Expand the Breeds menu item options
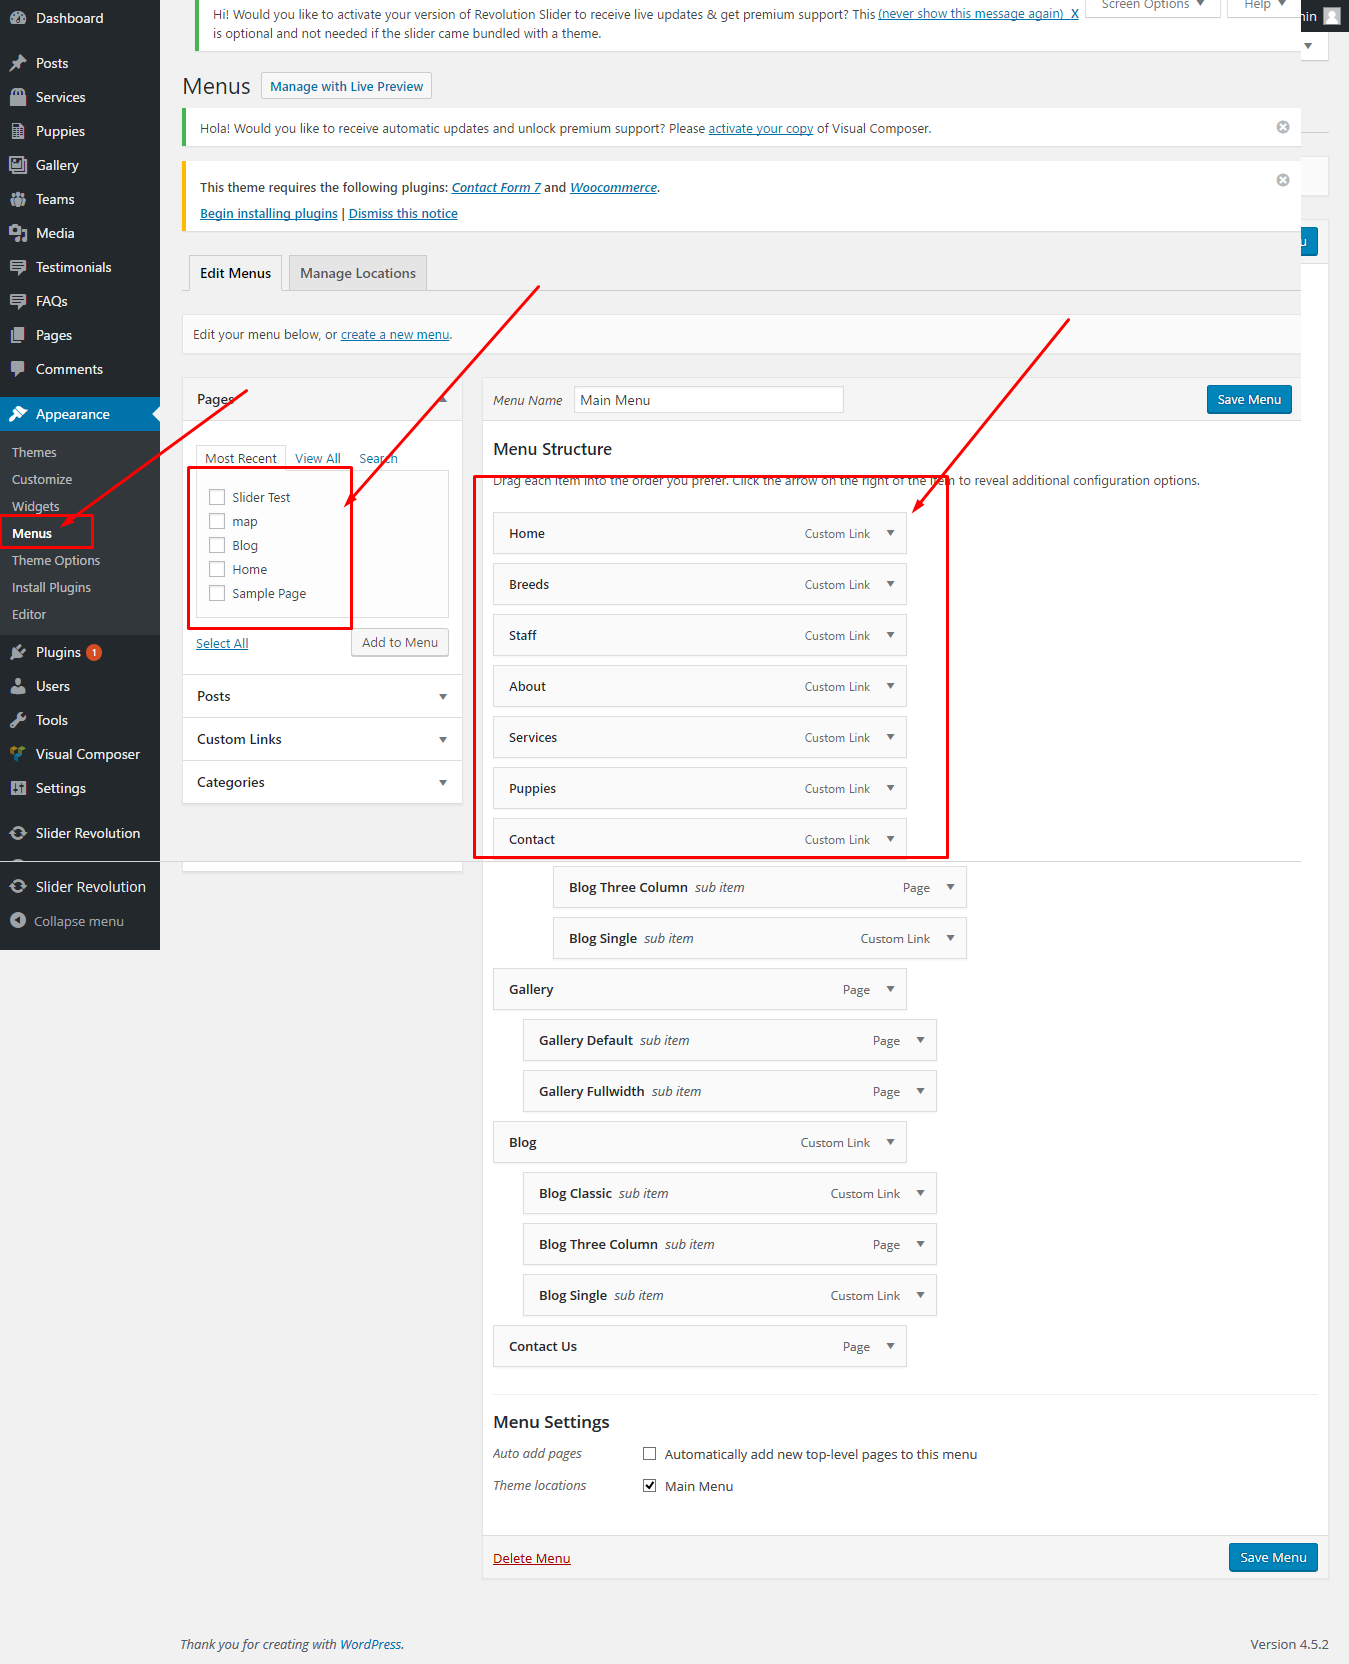Viewport: 1349px width, 1664px height. 890,584
